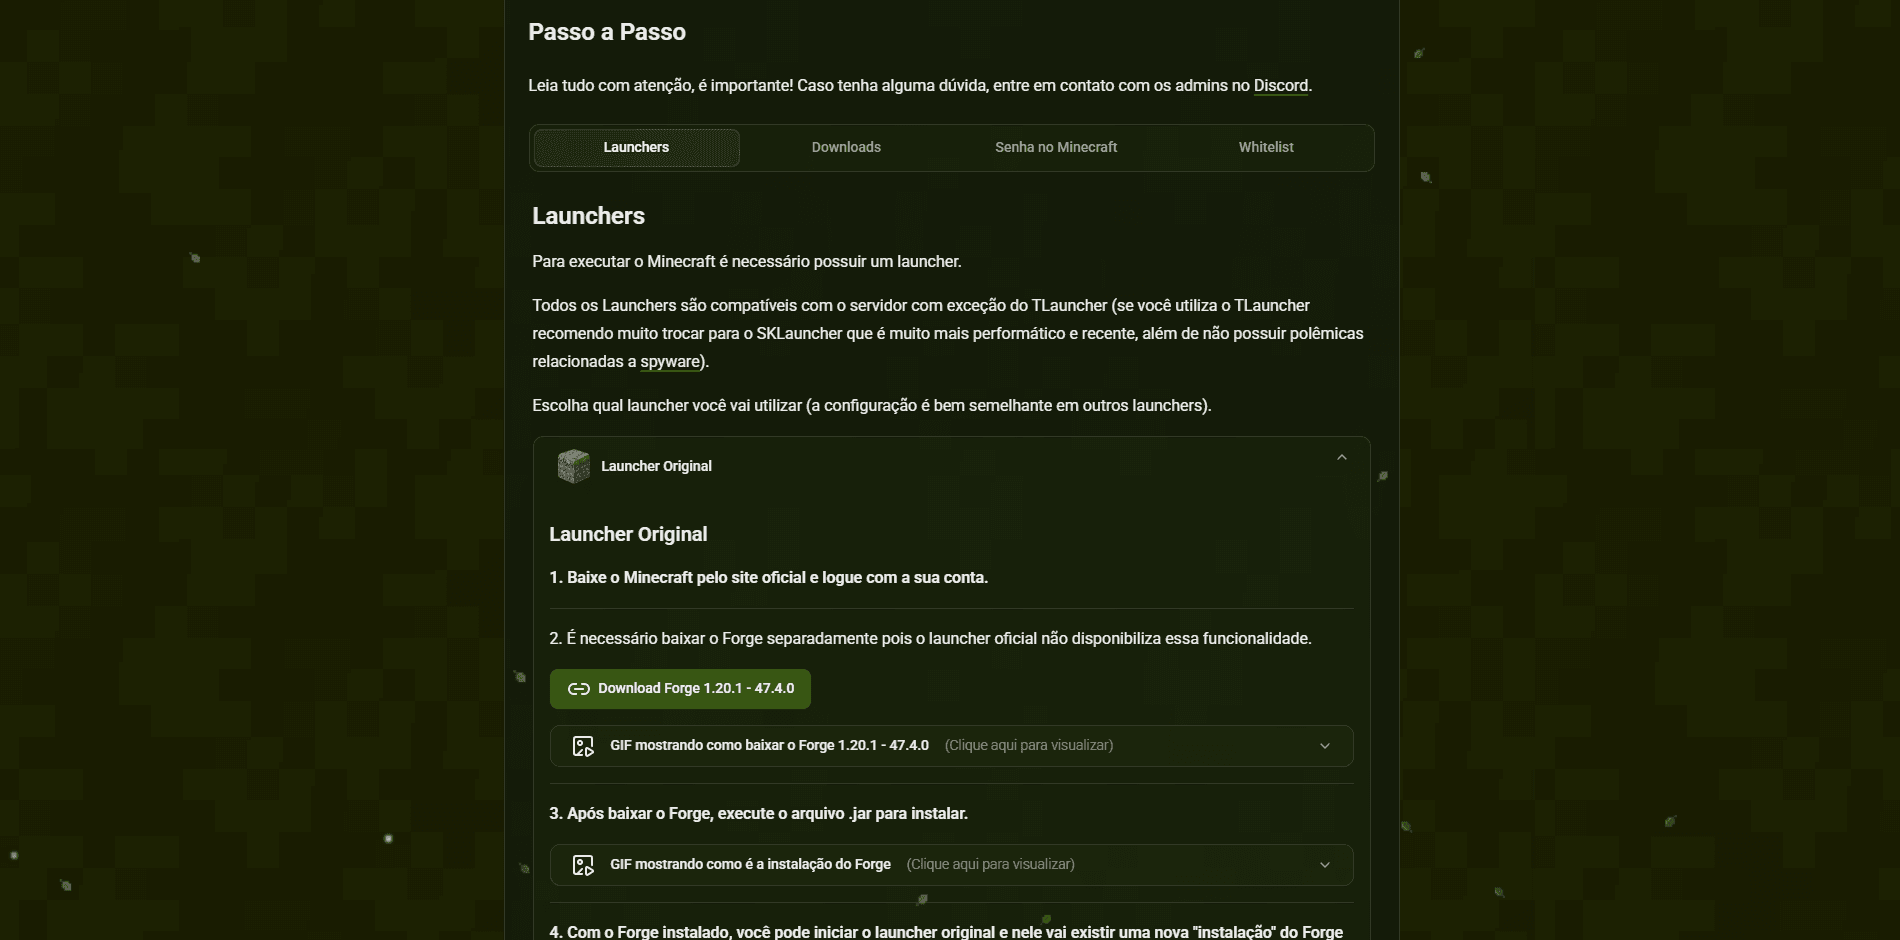Click the GIF image icon next to 'GIF mostrando como baixar o Forge'

click(x=584, y=746)
